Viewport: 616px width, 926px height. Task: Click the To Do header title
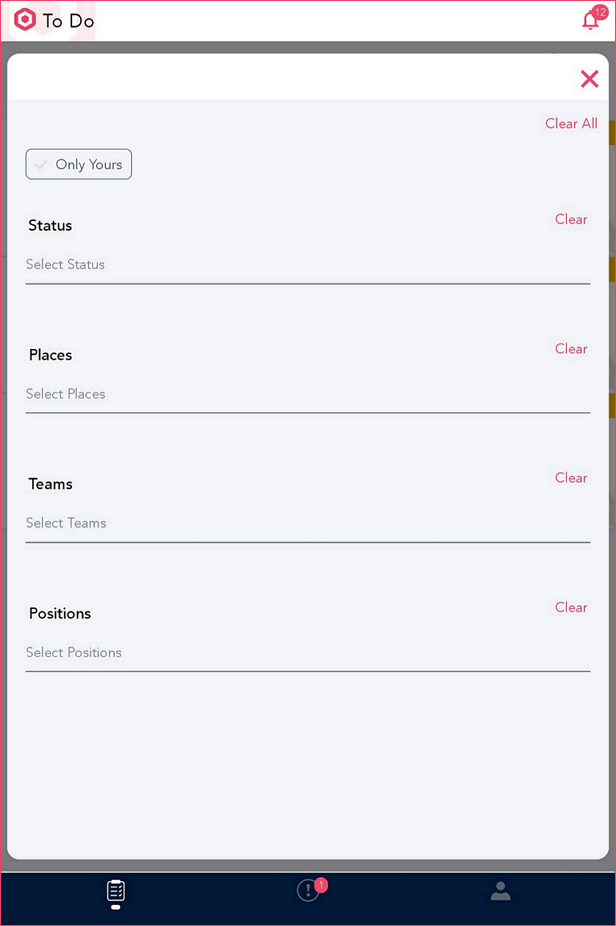click(69, 21)
